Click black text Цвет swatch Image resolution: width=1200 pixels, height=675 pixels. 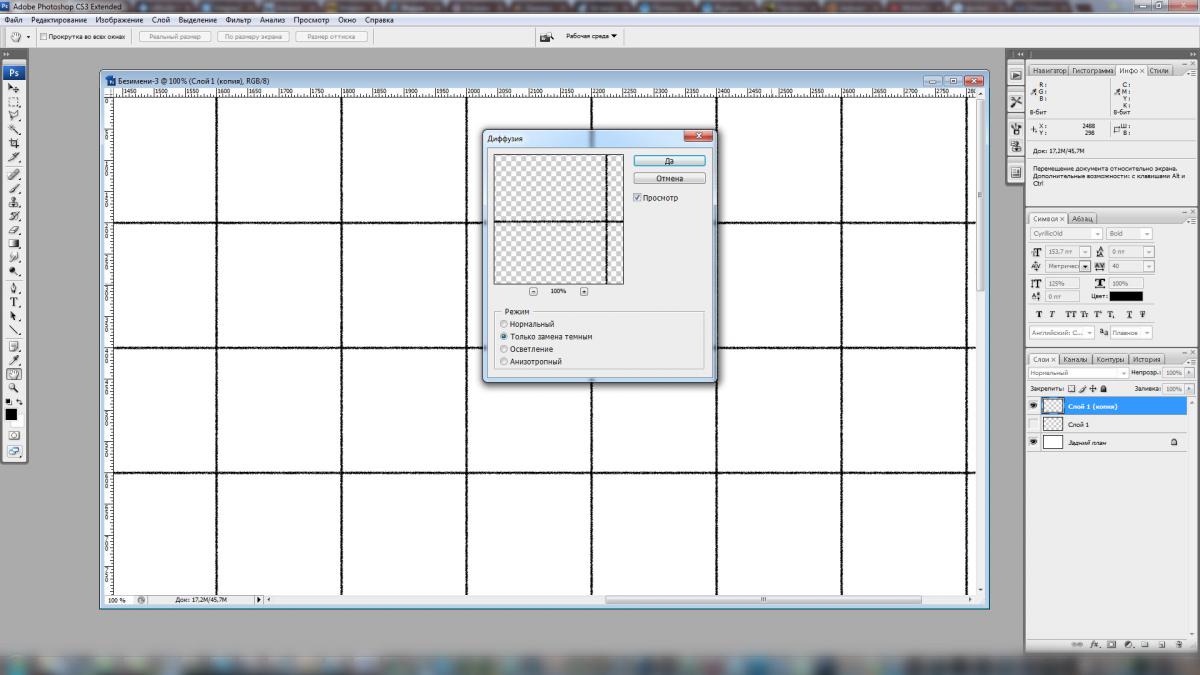1125,296
